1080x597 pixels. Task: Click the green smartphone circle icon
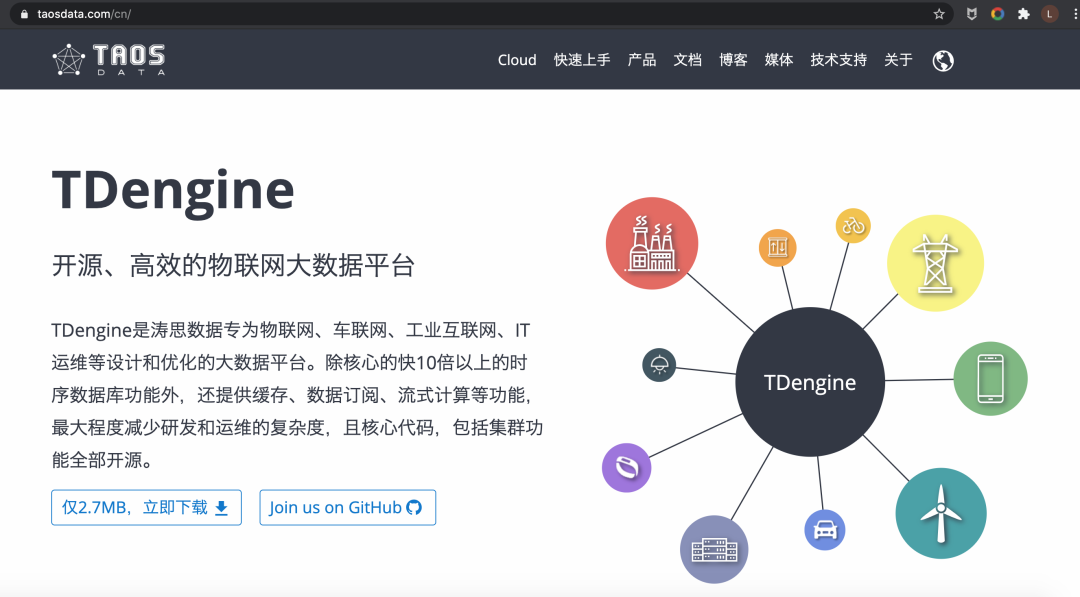point(990,378)
